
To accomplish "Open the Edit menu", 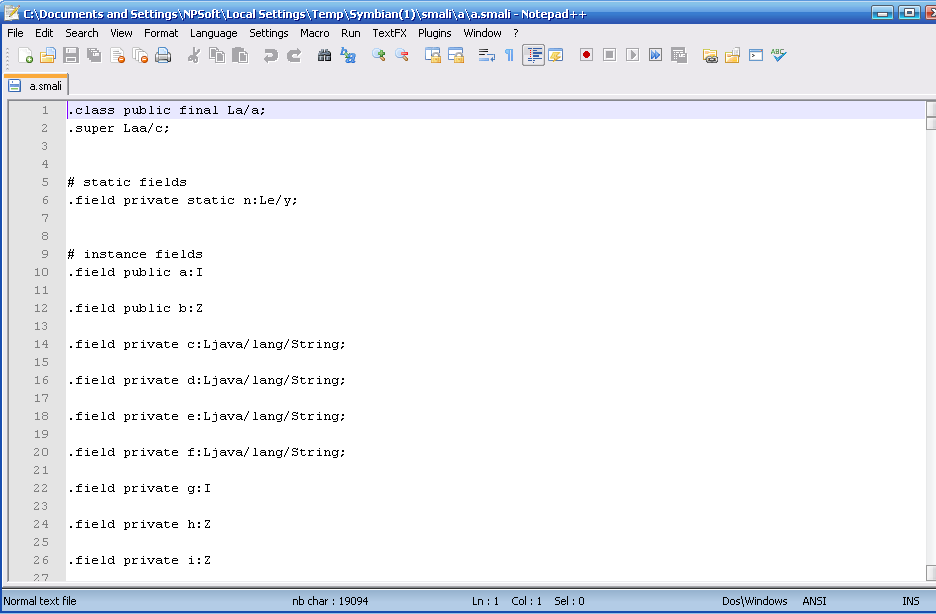I will 44,33.
